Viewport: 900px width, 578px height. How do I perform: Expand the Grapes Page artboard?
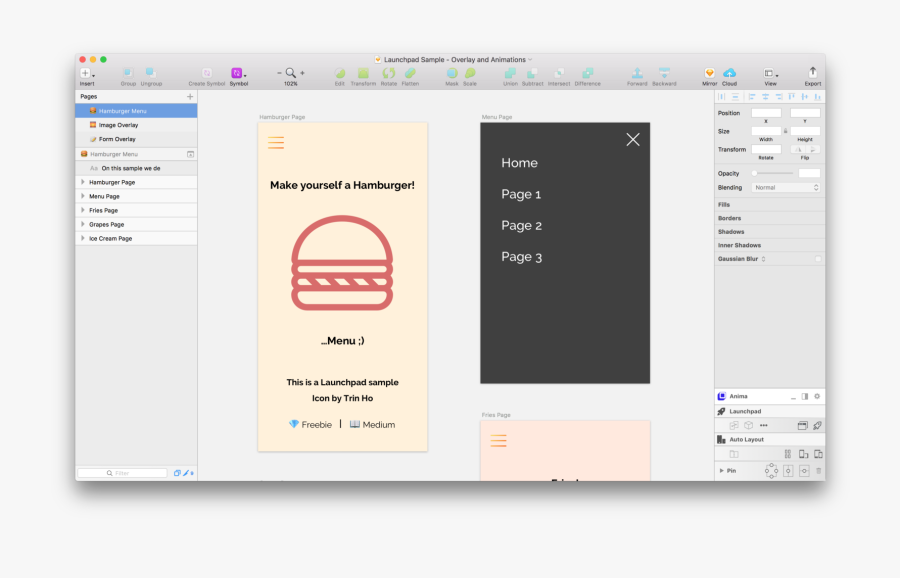(83, 224)
